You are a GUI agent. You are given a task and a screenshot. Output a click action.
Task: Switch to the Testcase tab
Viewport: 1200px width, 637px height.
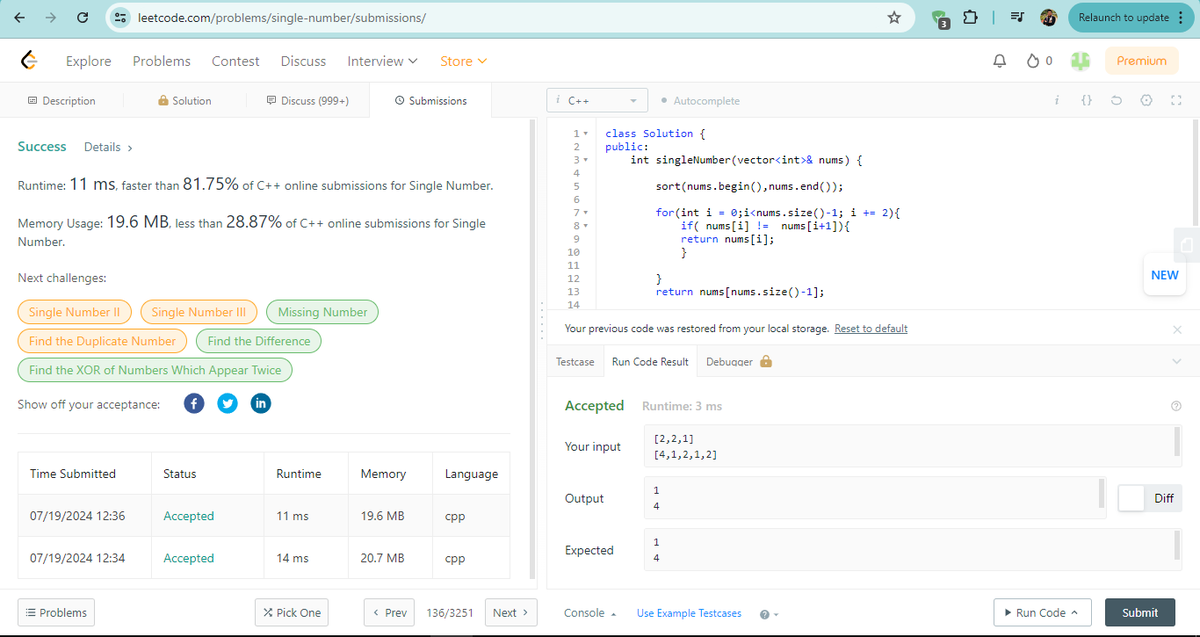(x=575, y=362)
